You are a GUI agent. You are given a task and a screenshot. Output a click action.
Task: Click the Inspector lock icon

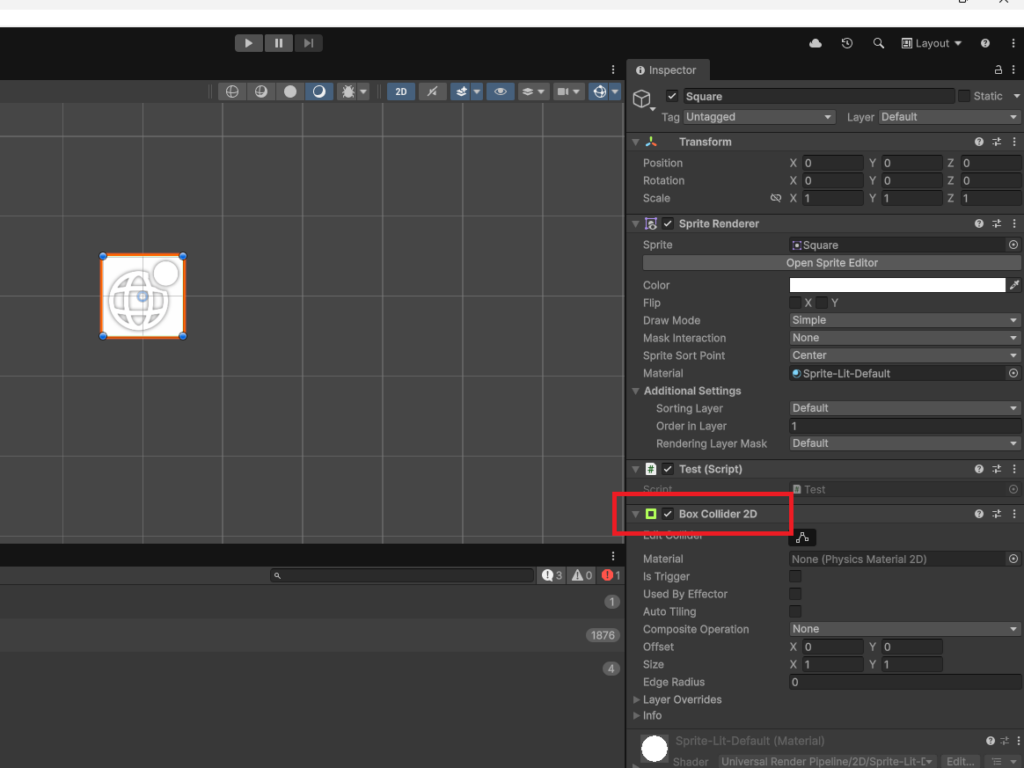coord(998,70)
